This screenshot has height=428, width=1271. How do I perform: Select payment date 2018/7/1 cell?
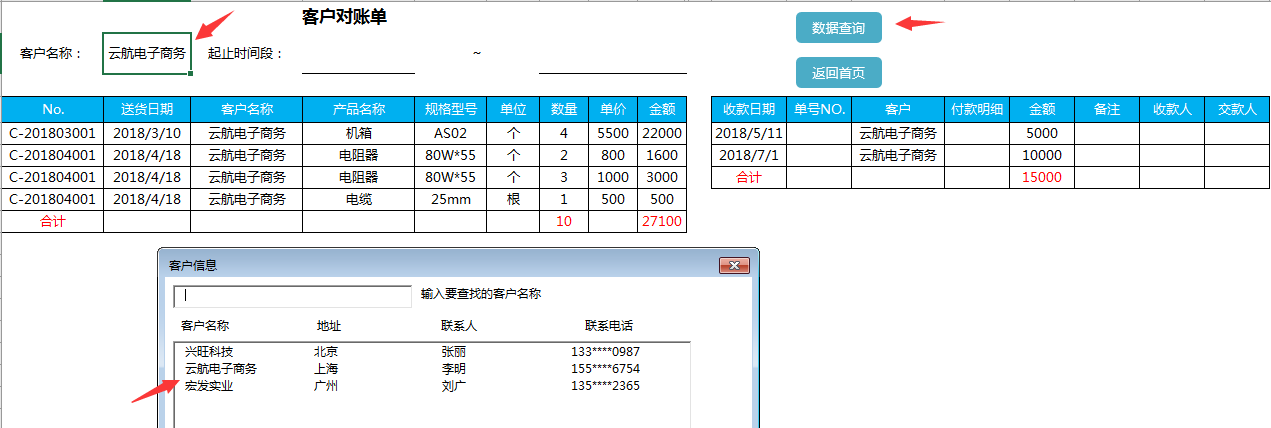[748, 155]
